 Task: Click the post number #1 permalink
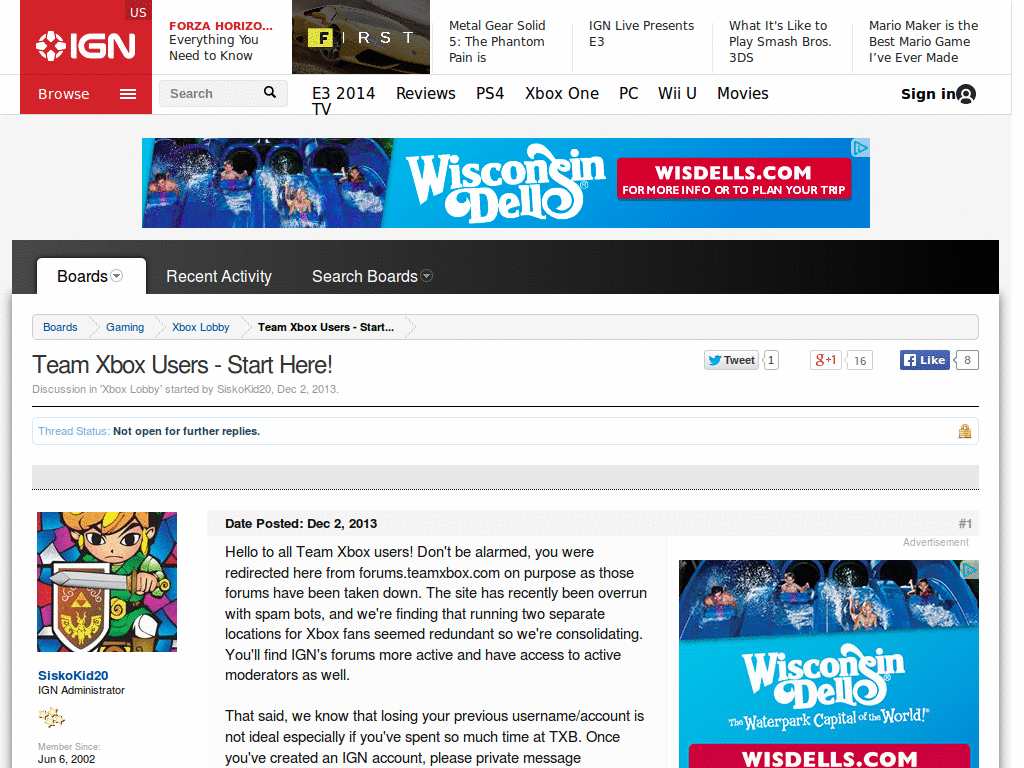pyautogui.click(x=965, y=523)
